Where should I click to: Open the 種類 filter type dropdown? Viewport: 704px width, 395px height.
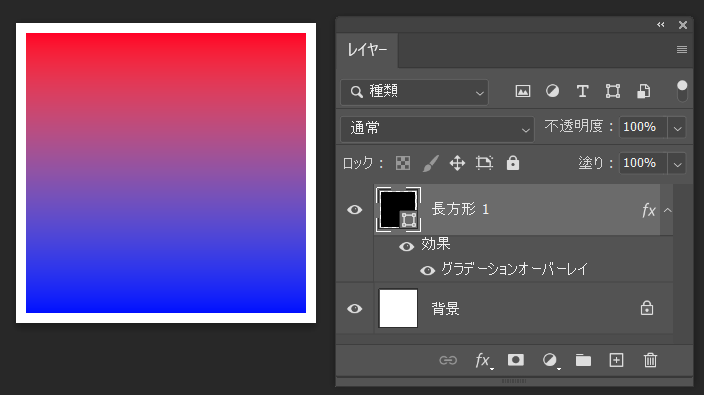tap(414, 92)
